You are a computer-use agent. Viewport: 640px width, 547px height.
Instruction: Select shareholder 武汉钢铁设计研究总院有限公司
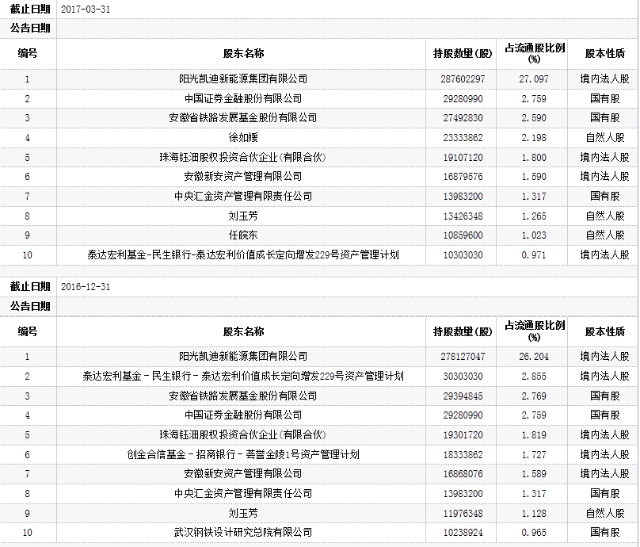243,532
